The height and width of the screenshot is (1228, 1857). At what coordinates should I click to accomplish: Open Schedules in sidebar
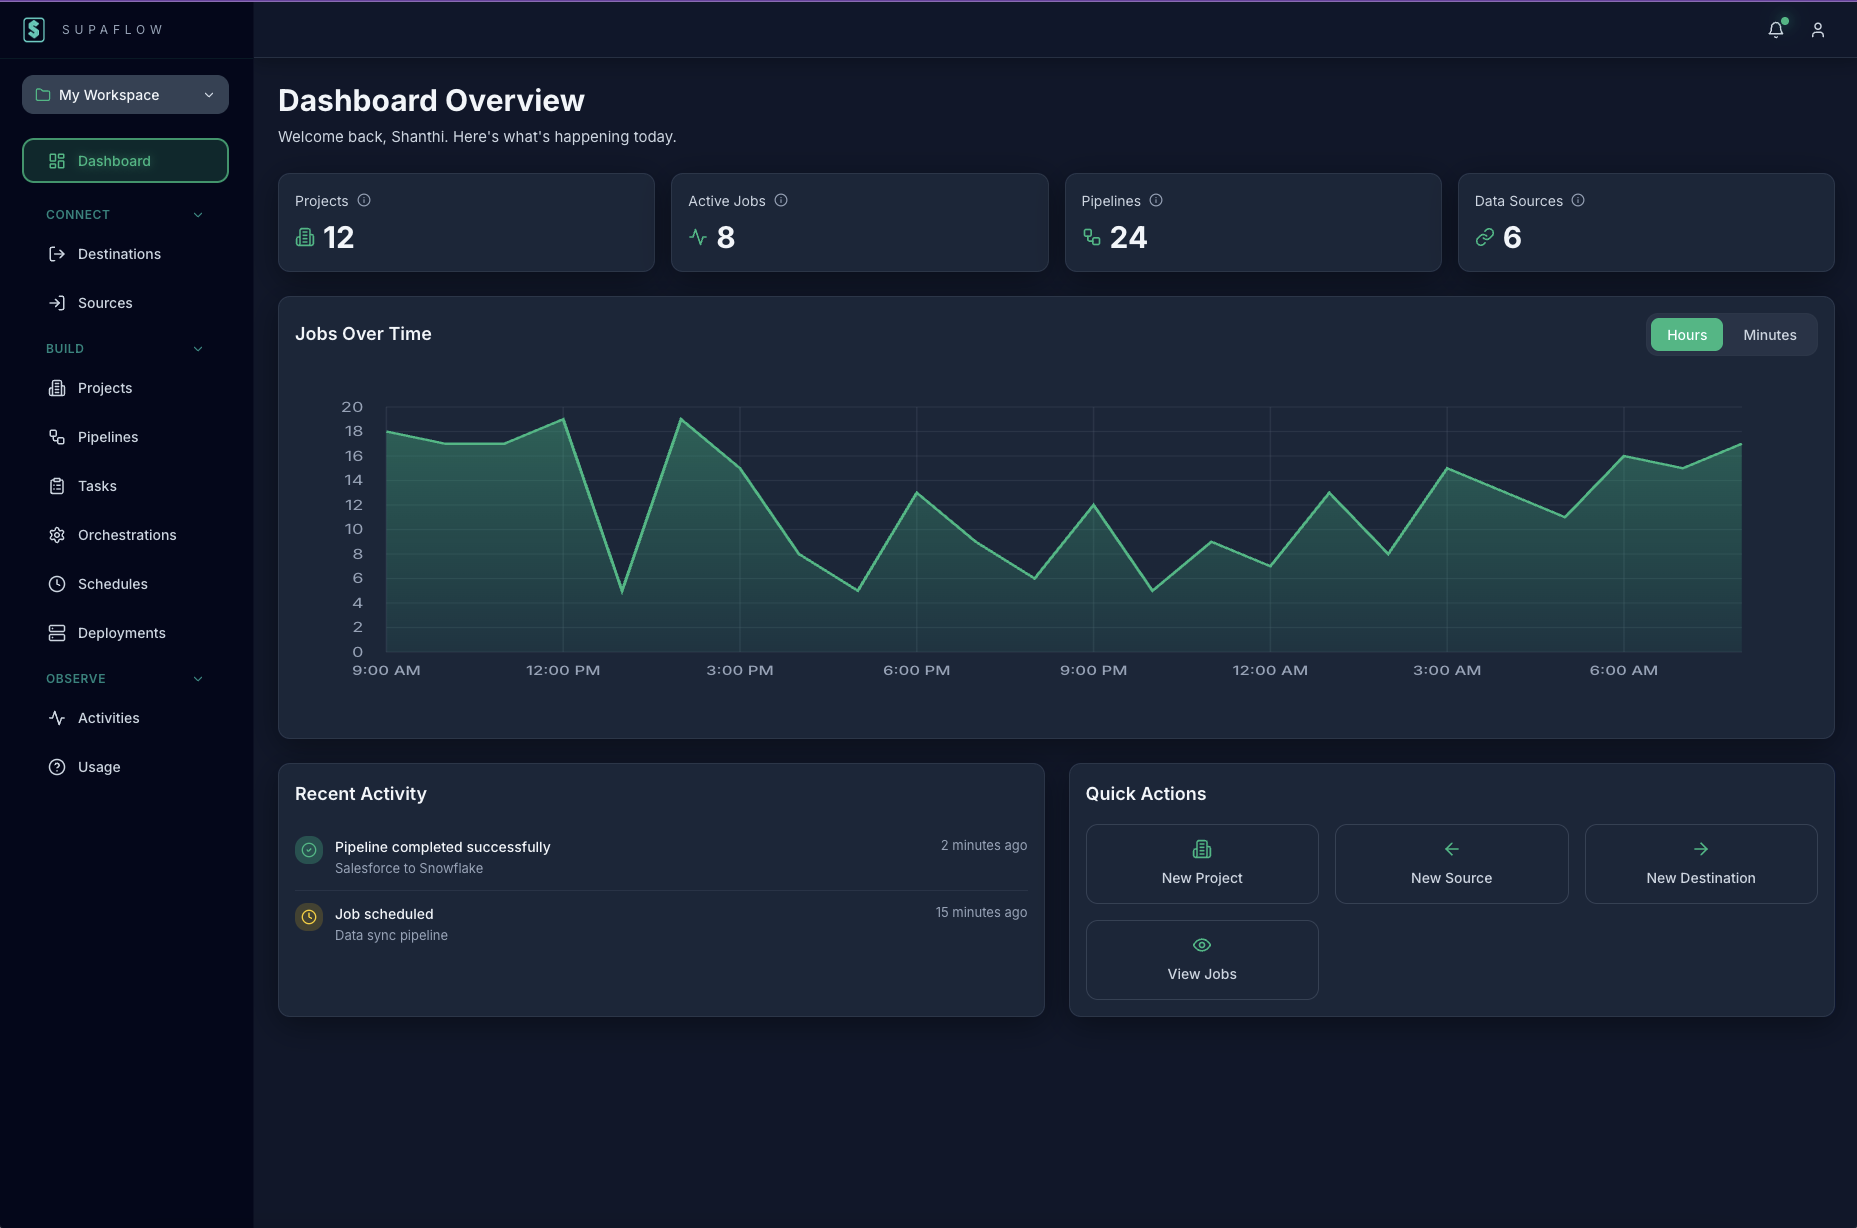point(125,584)
